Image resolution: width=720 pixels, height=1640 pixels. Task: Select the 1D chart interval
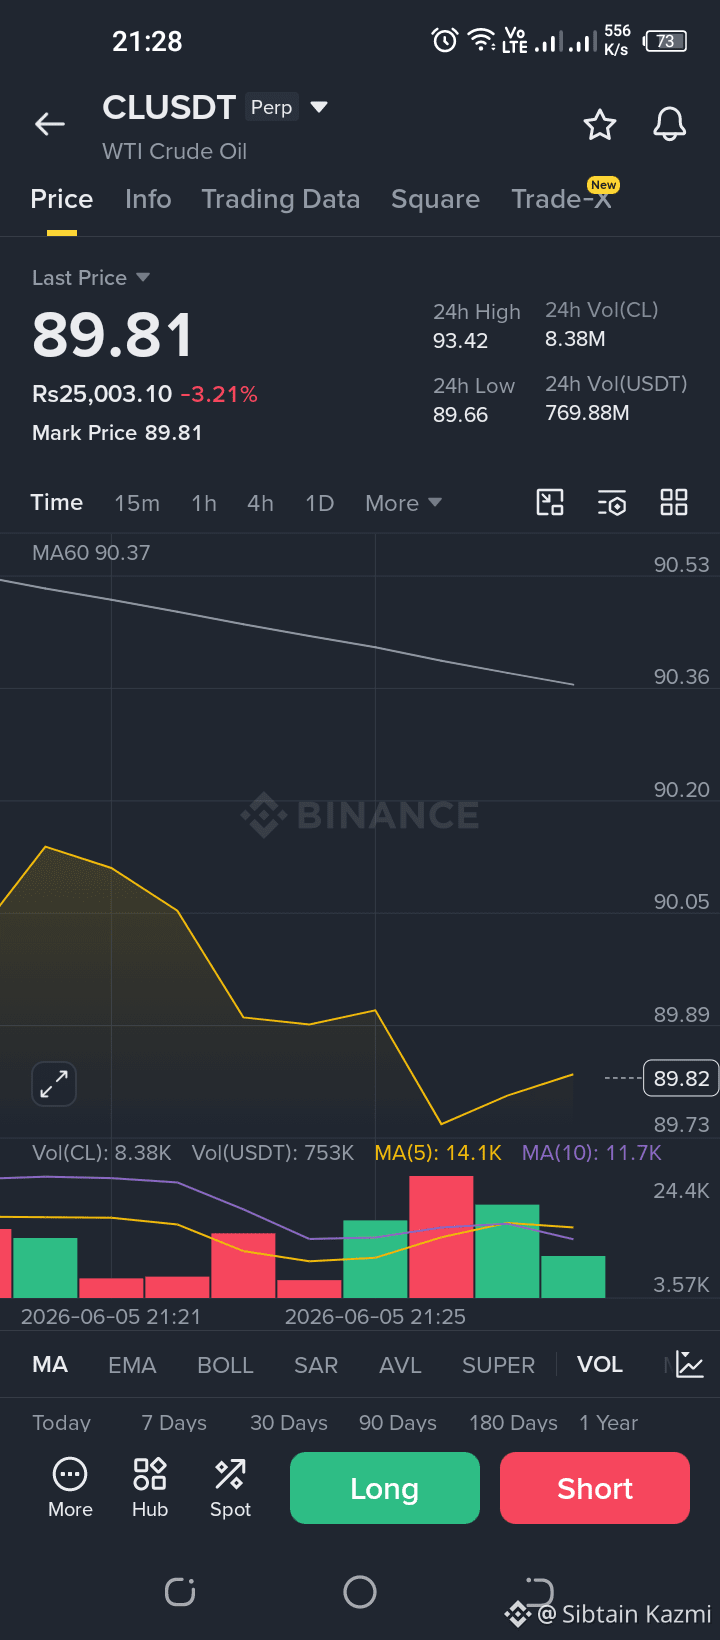(320, 503)
